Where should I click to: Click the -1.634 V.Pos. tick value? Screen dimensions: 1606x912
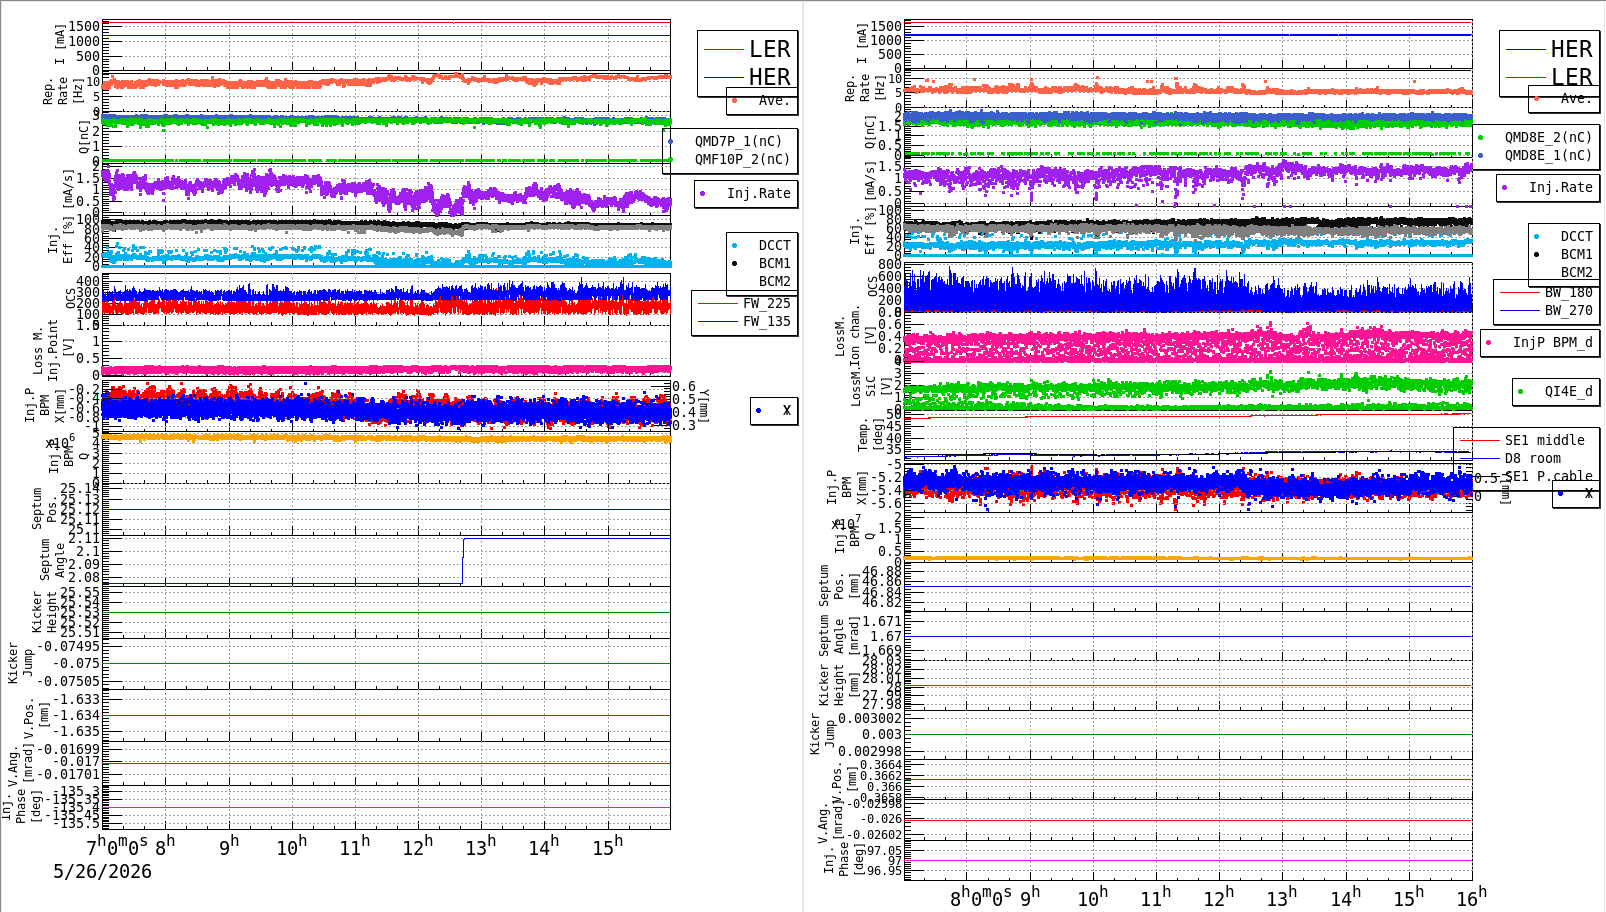pos(77,715)
